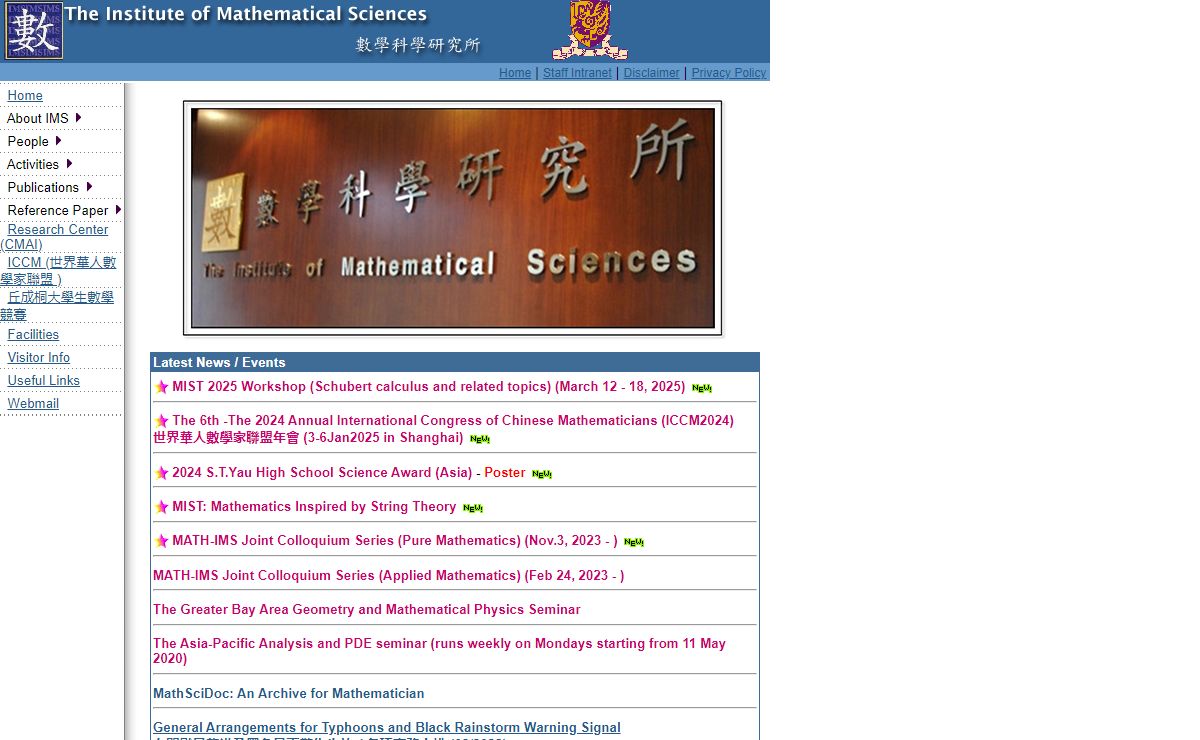Click Home in the top bar

click(515, 73)
